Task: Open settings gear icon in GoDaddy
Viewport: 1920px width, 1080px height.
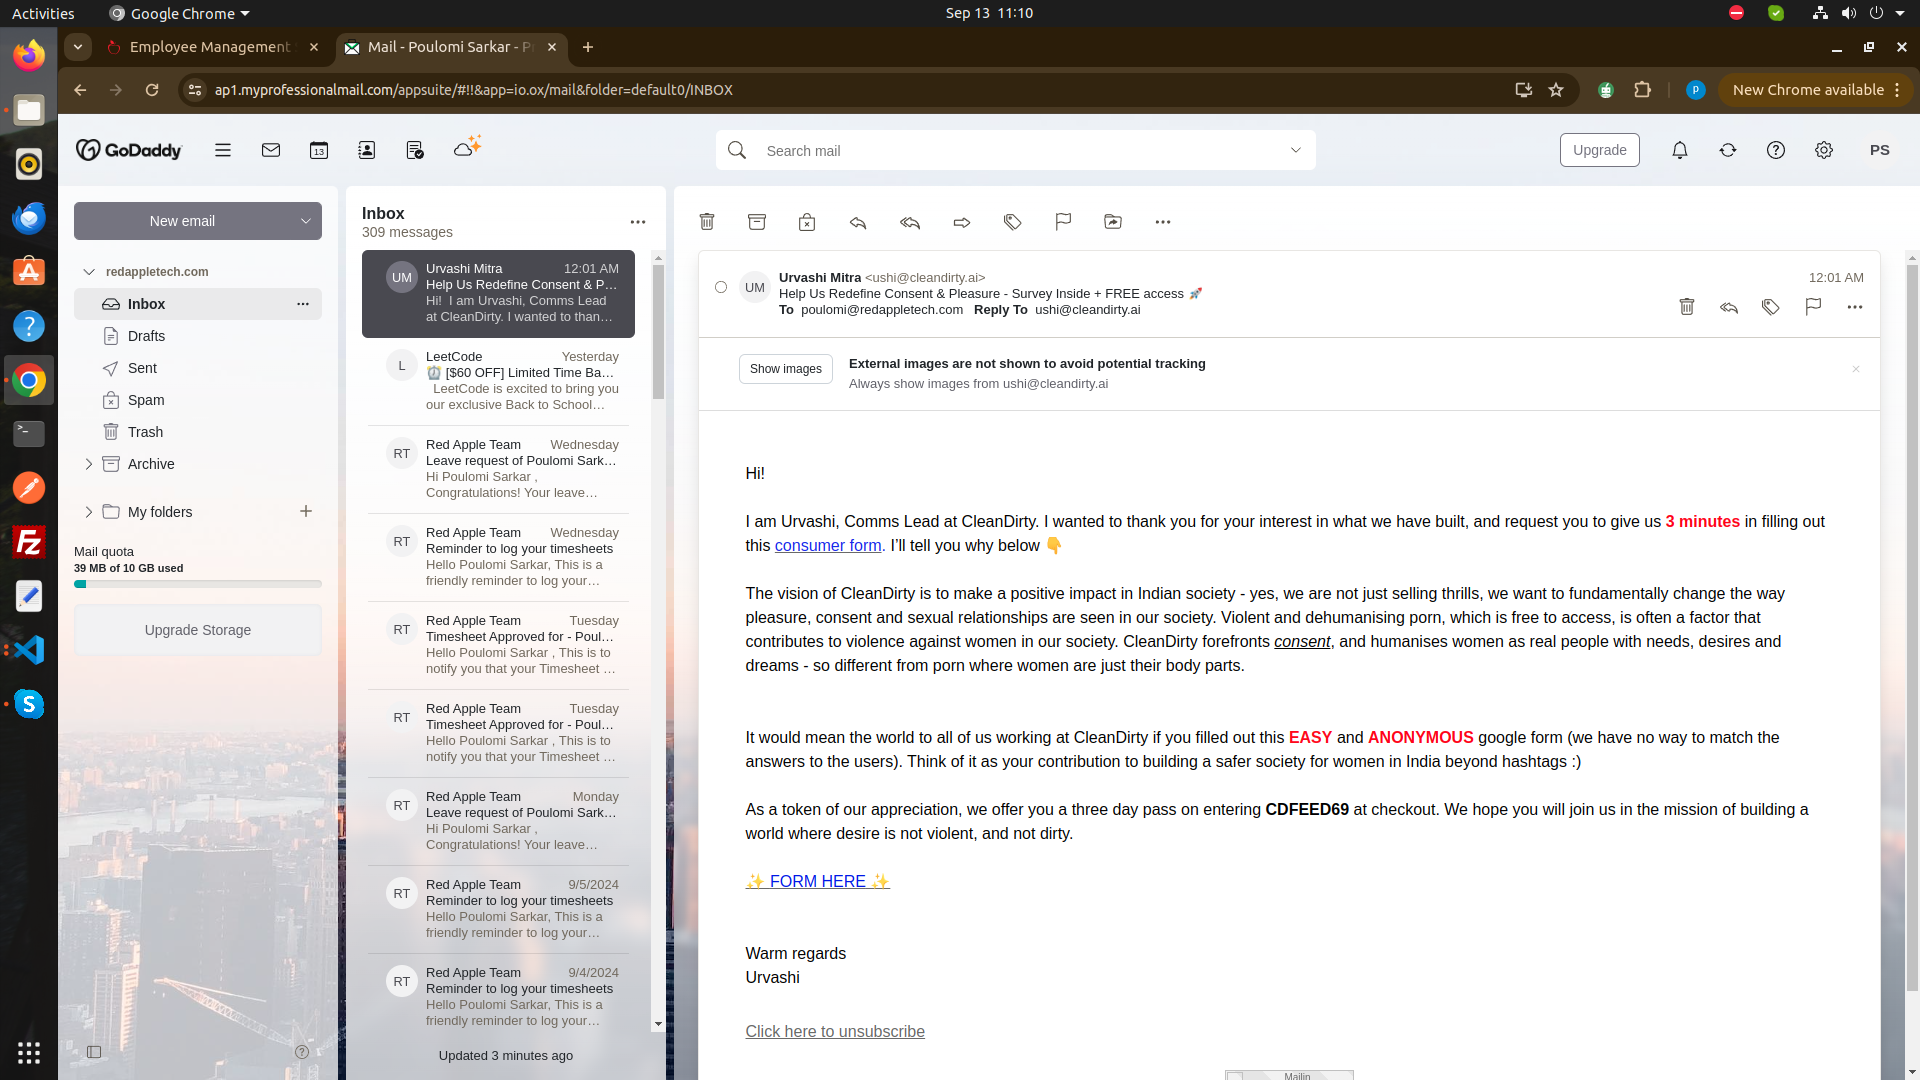Action: click(1824, 150)
